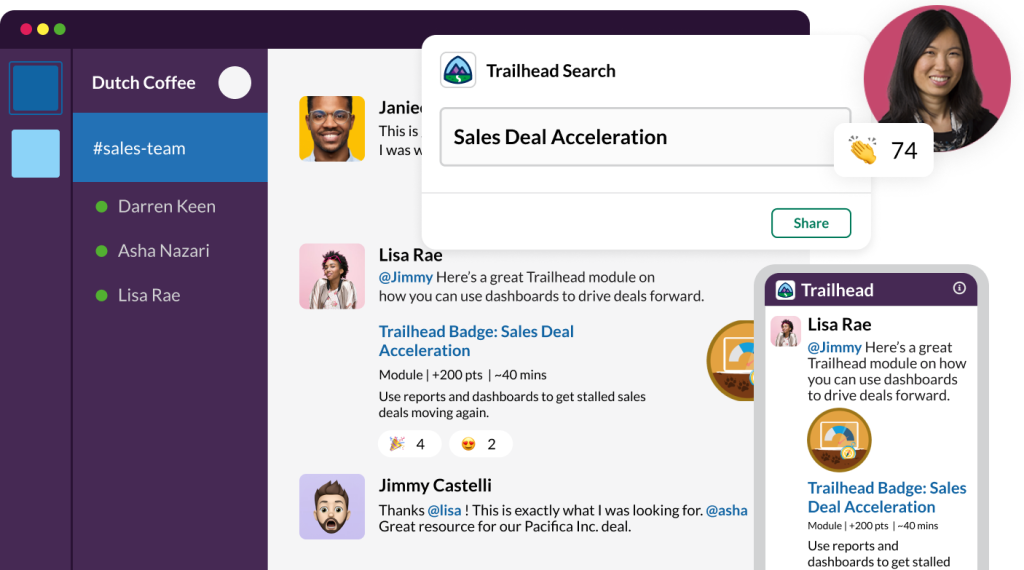1024x570 pixels.
Task: Click the green status dot beside Lisa Rae
Action: 101,296
